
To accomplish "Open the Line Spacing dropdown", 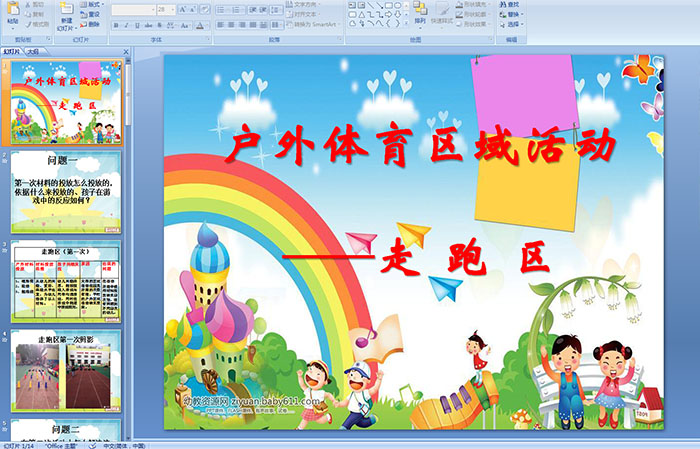I will point(276,10).
